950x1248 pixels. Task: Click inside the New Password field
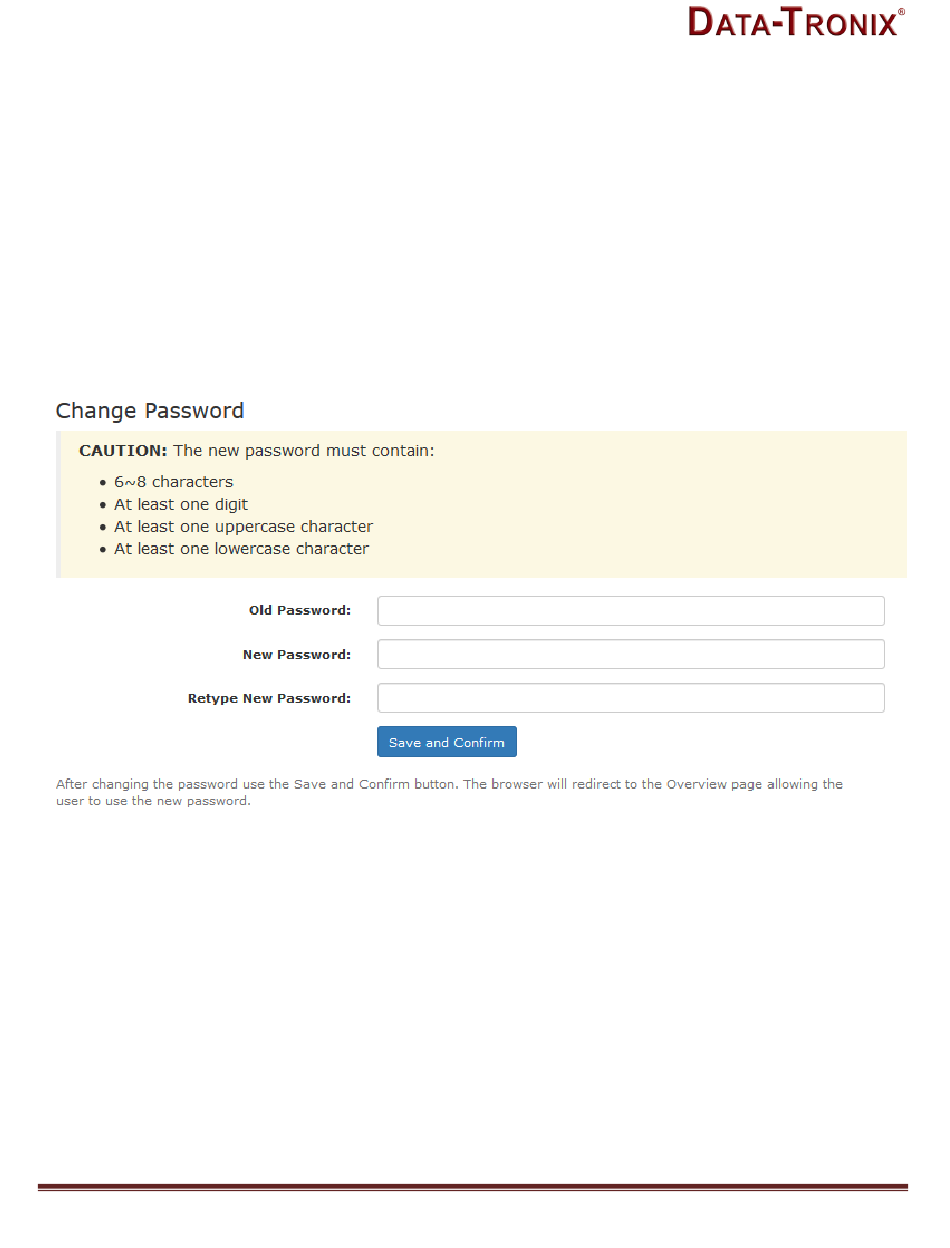click(630, 654)
